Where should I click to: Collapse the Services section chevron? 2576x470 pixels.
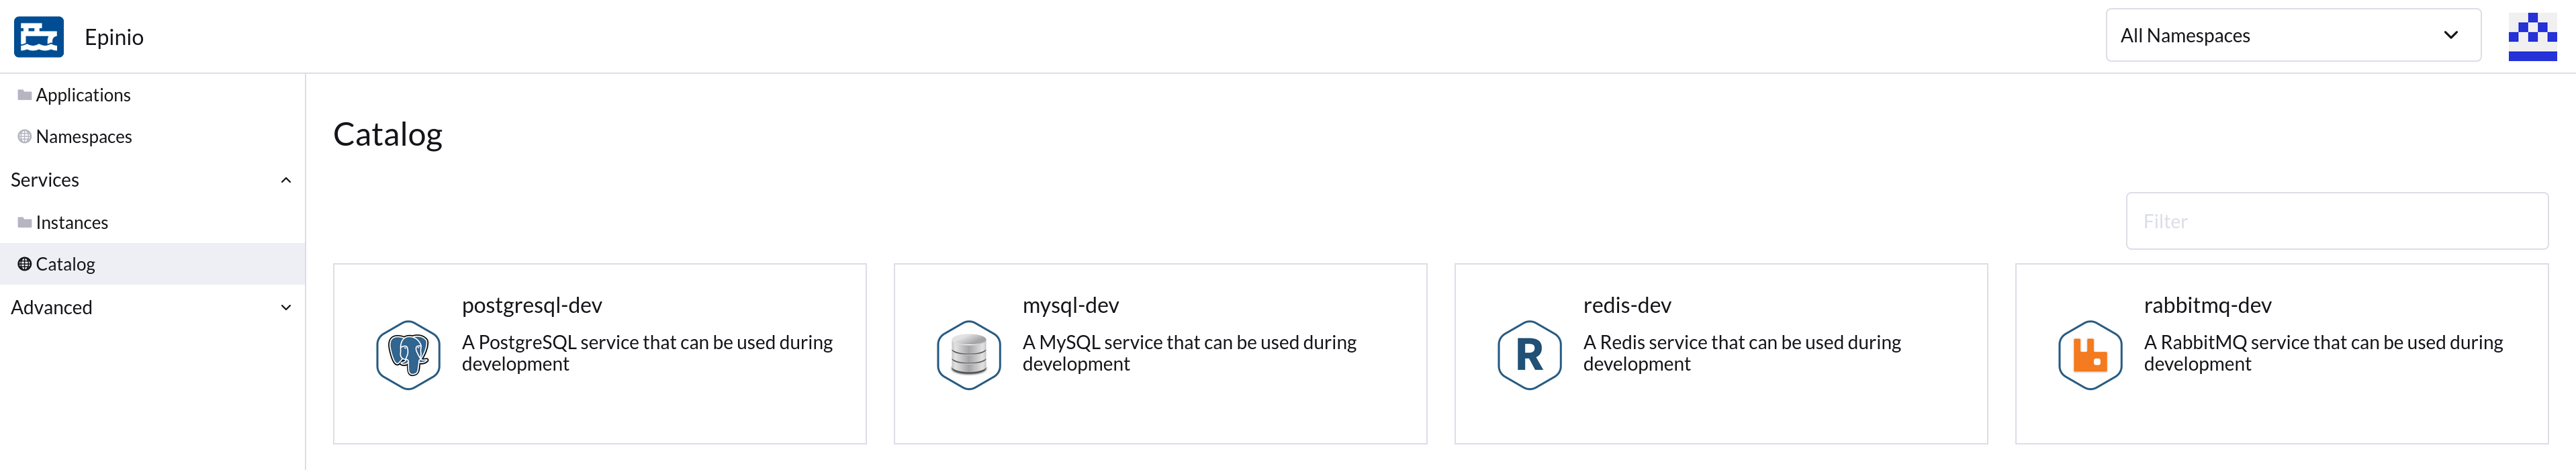coord(286,181)
